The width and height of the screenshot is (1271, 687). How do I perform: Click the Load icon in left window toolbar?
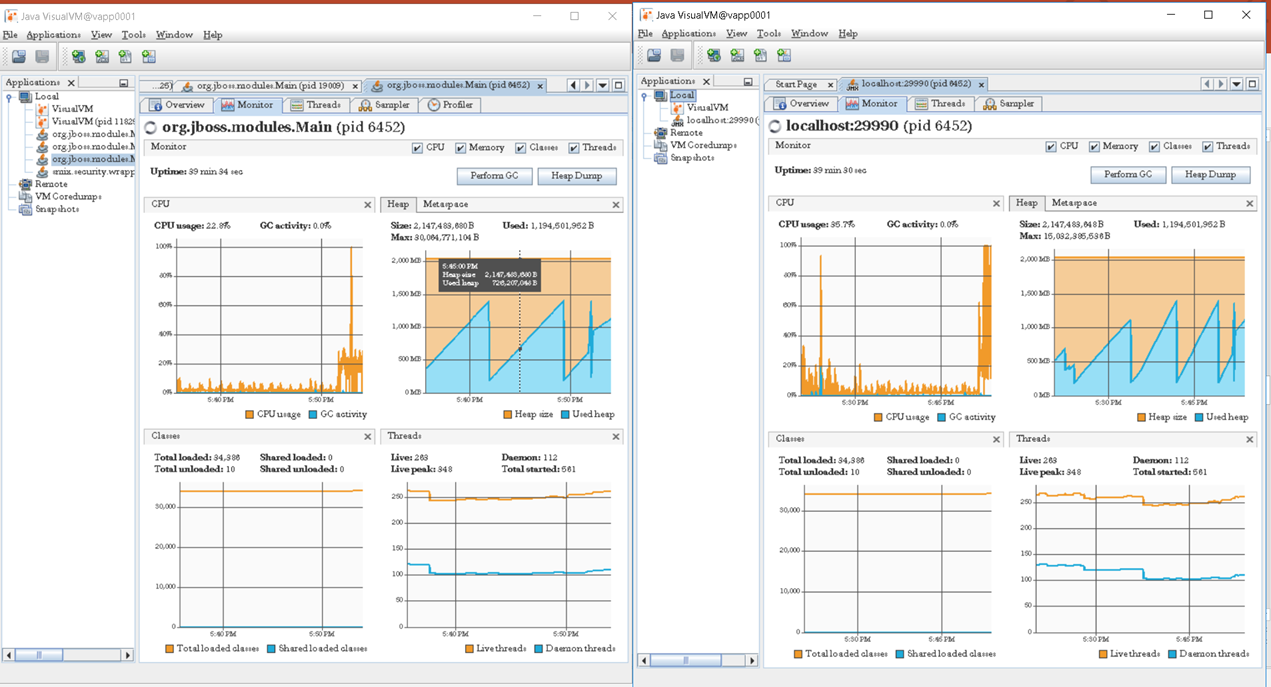[19, 57]
